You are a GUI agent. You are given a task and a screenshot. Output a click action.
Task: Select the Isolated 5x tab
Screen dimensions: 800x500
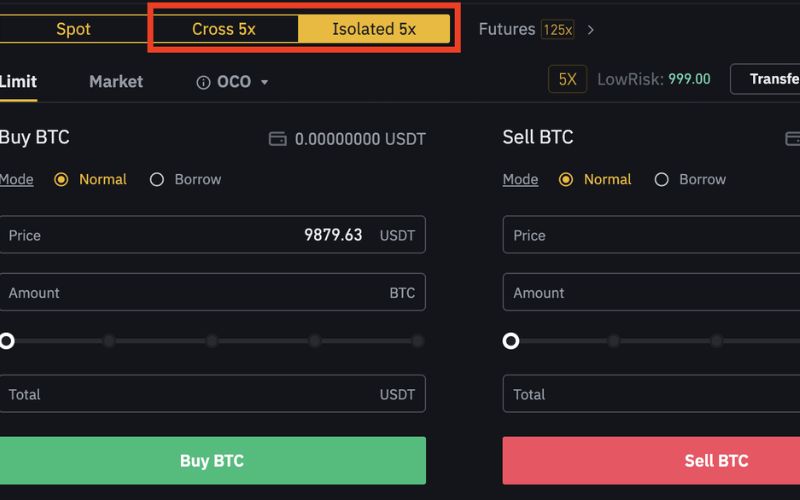tap(374, 29)
